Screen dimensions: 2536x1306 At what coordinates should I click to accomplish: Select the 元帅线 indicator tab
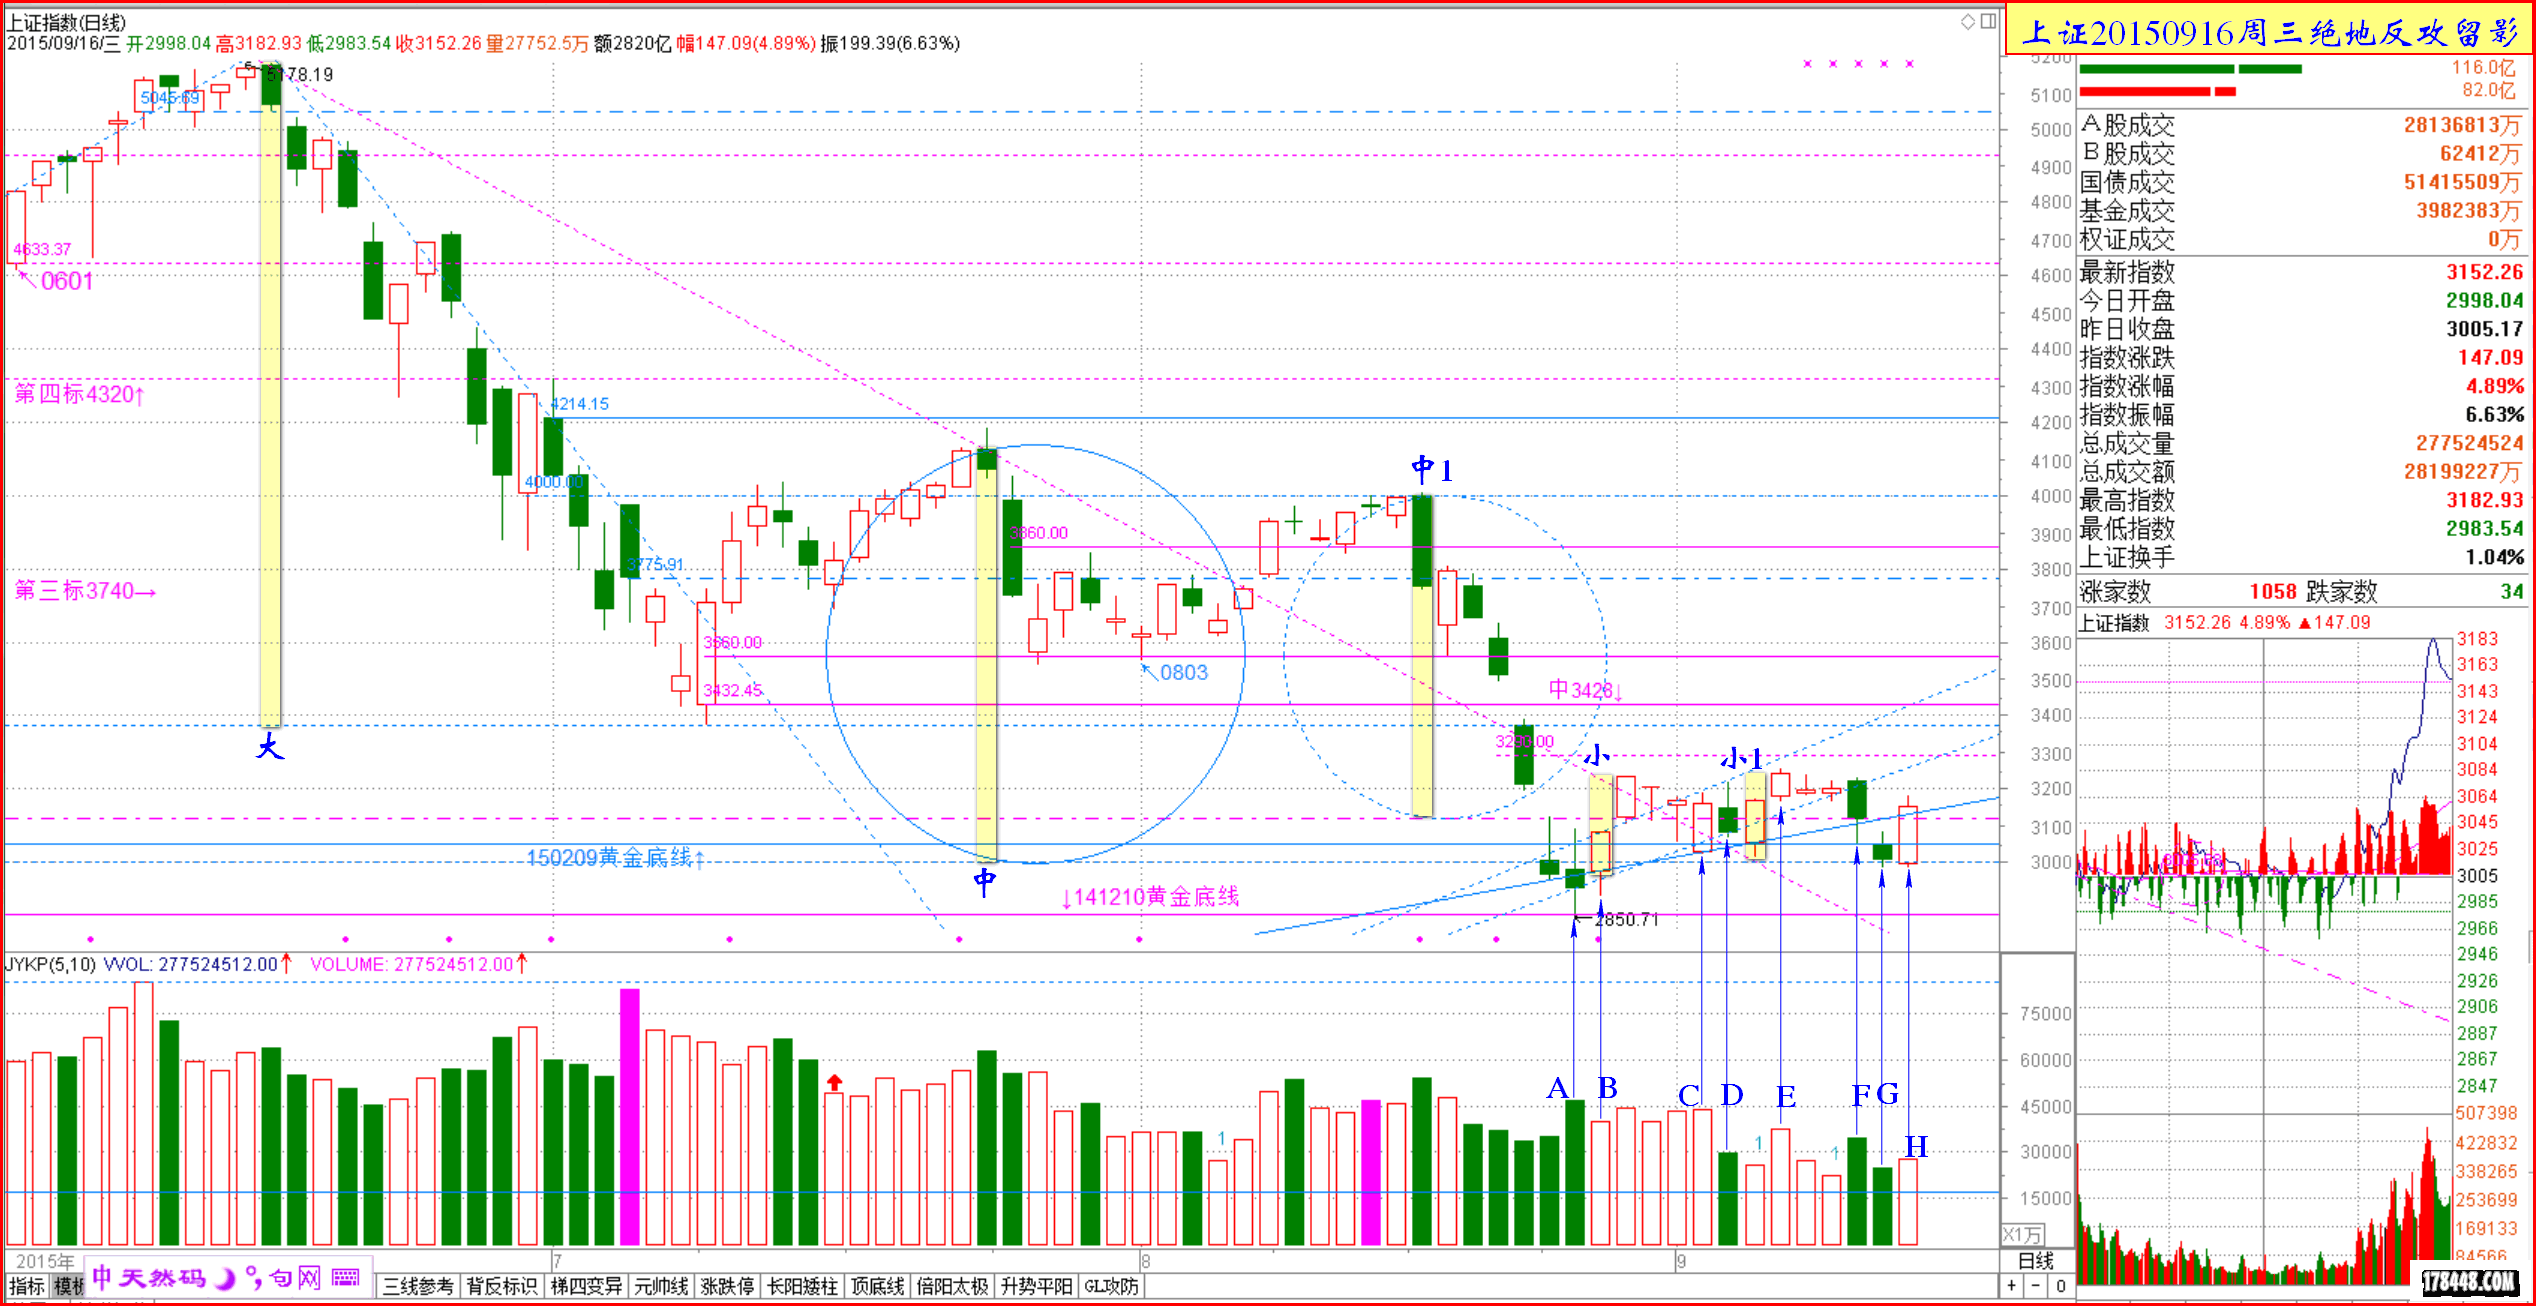tap(661, 1286)
